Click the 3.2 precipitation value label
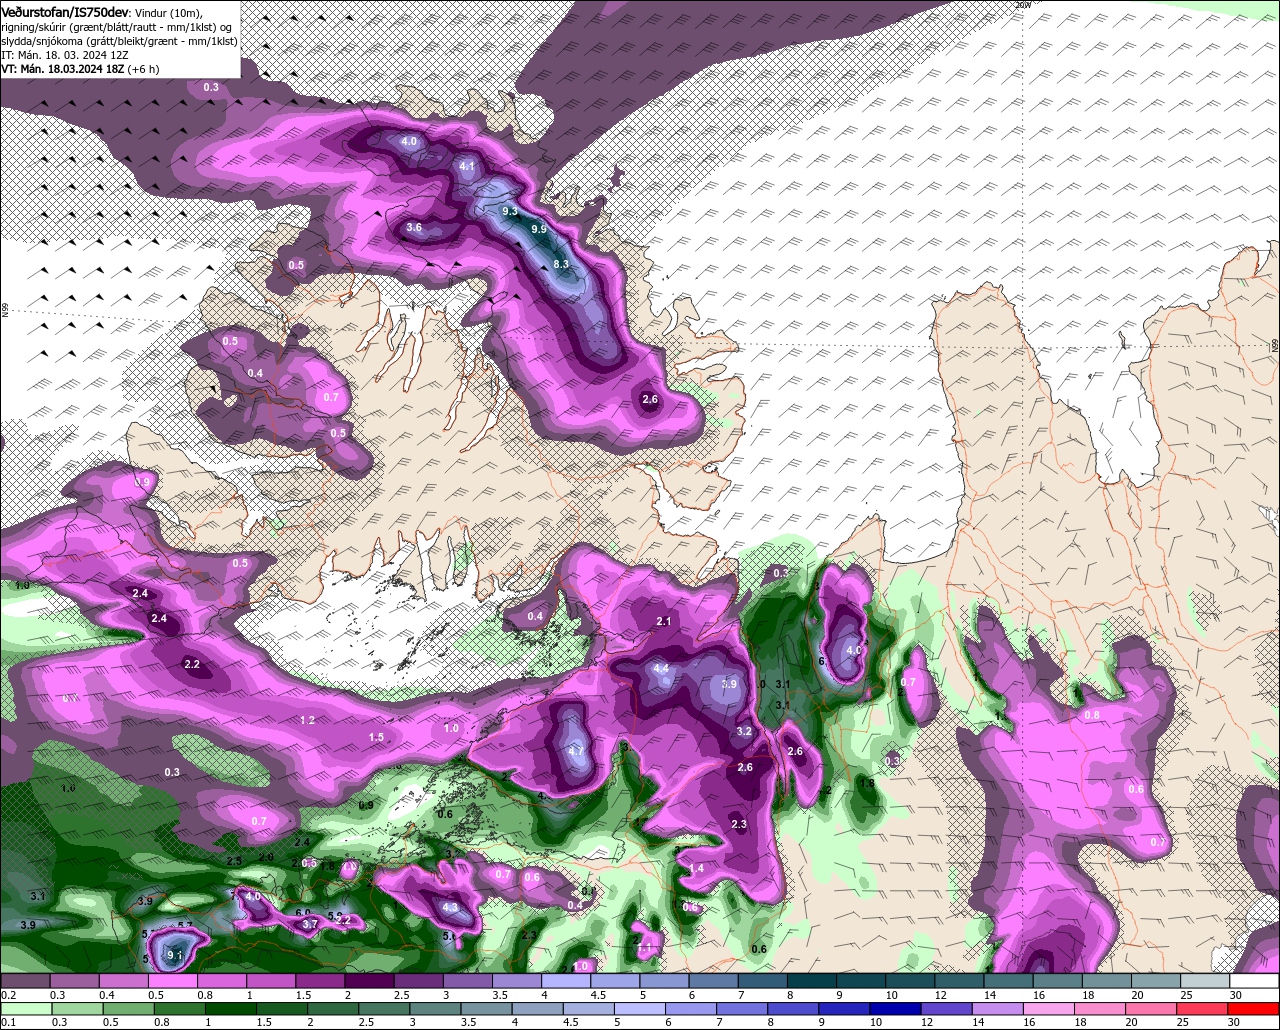Screen dimensions: 1280x1030 click(x=744, y=731)
